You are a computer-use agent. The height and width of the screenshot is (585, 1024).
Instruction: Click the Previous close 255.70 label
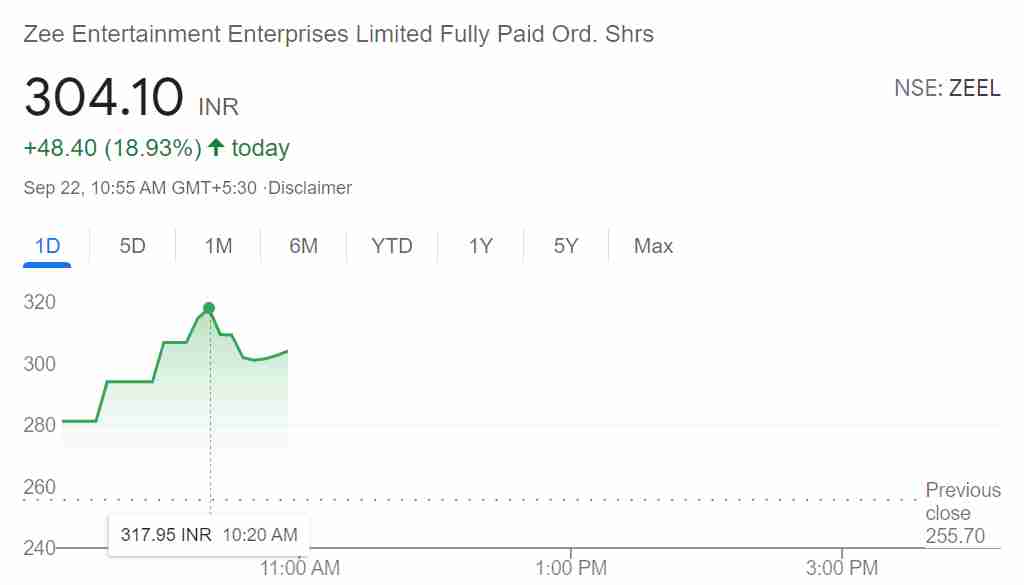coord(963,513)
